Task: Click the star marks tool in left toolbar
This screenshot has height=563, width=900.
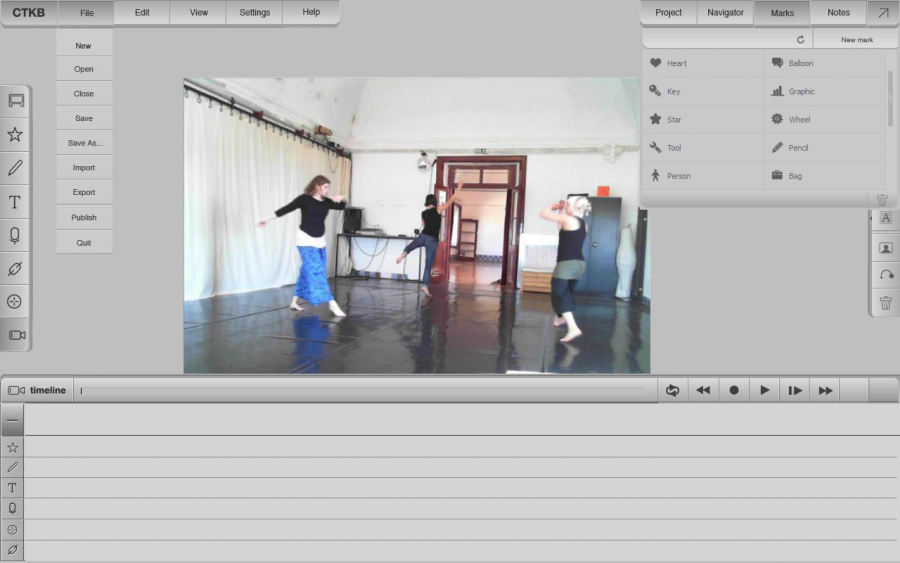Action: [15, 134]
